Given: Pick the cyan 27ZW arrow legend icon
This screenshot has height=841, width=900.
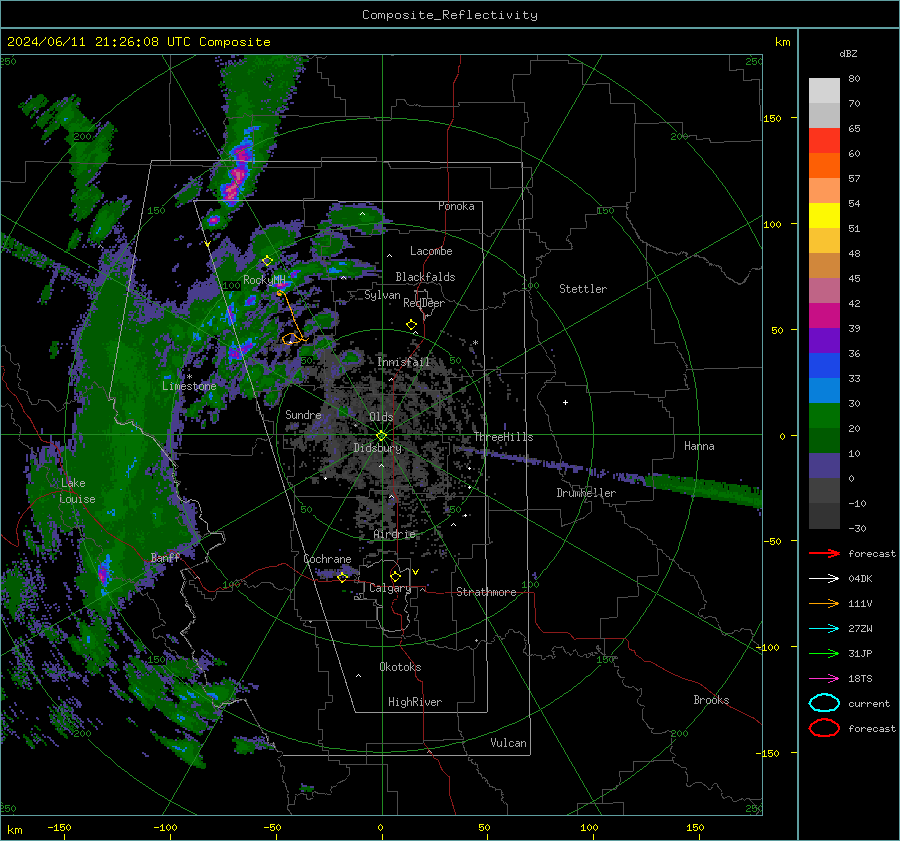Looking at the screenshot, I should coord(824,629).
